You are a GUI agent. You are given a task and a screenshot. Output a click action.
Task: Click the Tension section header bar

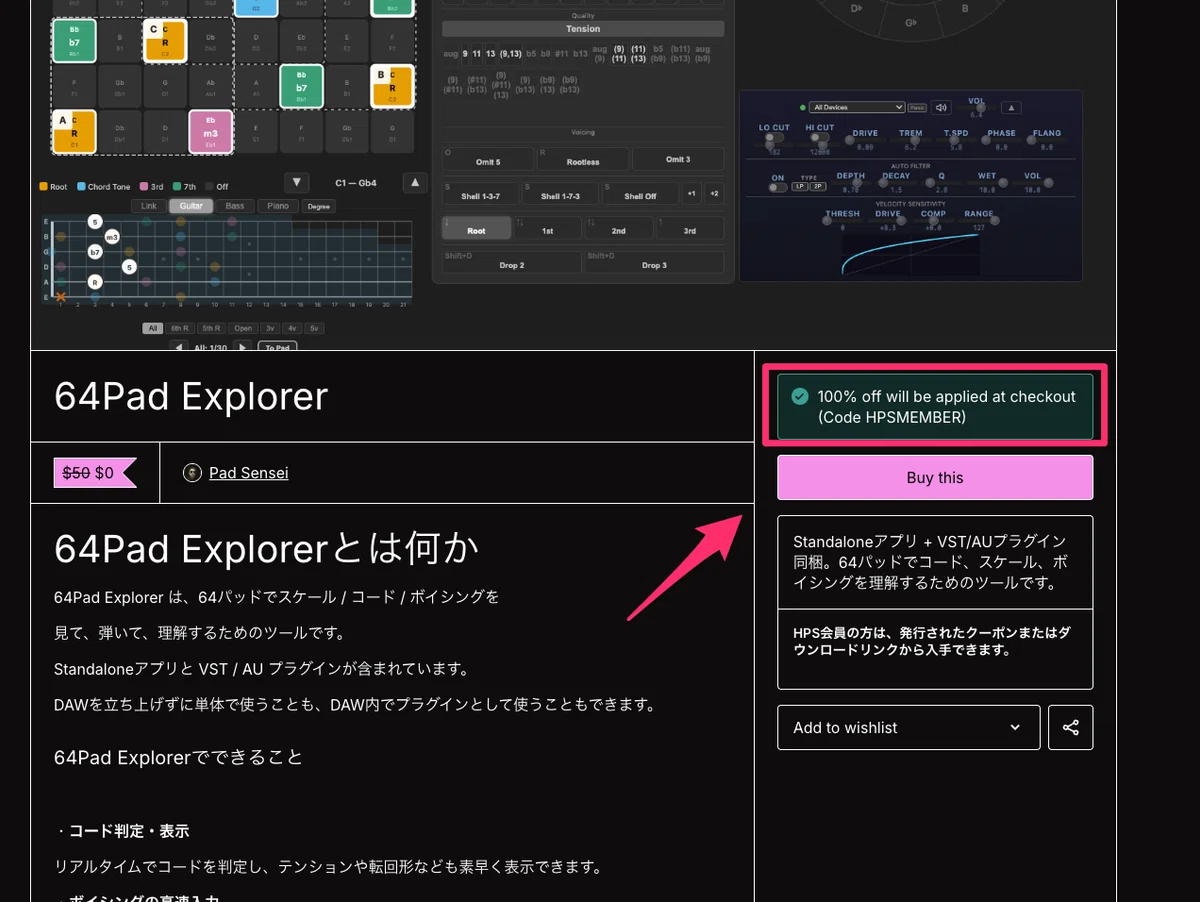583,29
